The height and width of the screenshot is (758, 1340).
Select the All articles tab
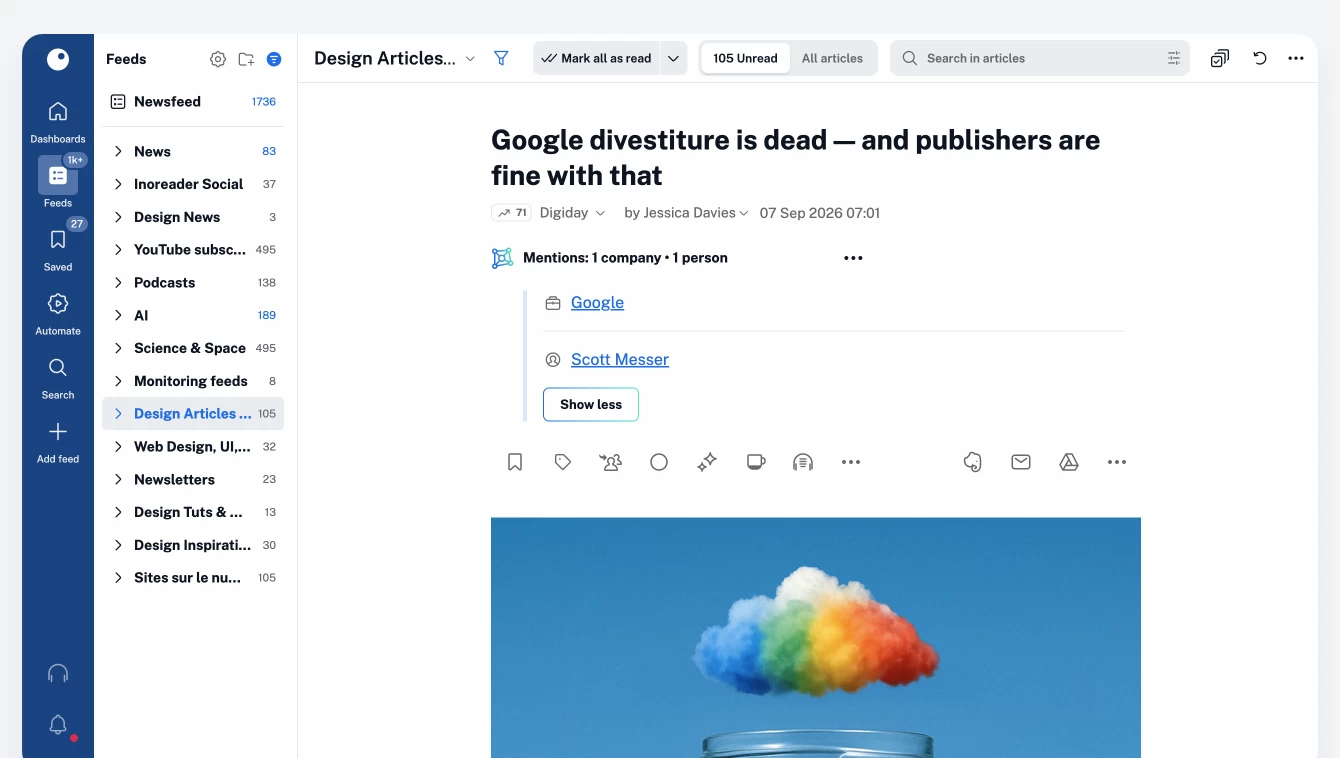832,58
